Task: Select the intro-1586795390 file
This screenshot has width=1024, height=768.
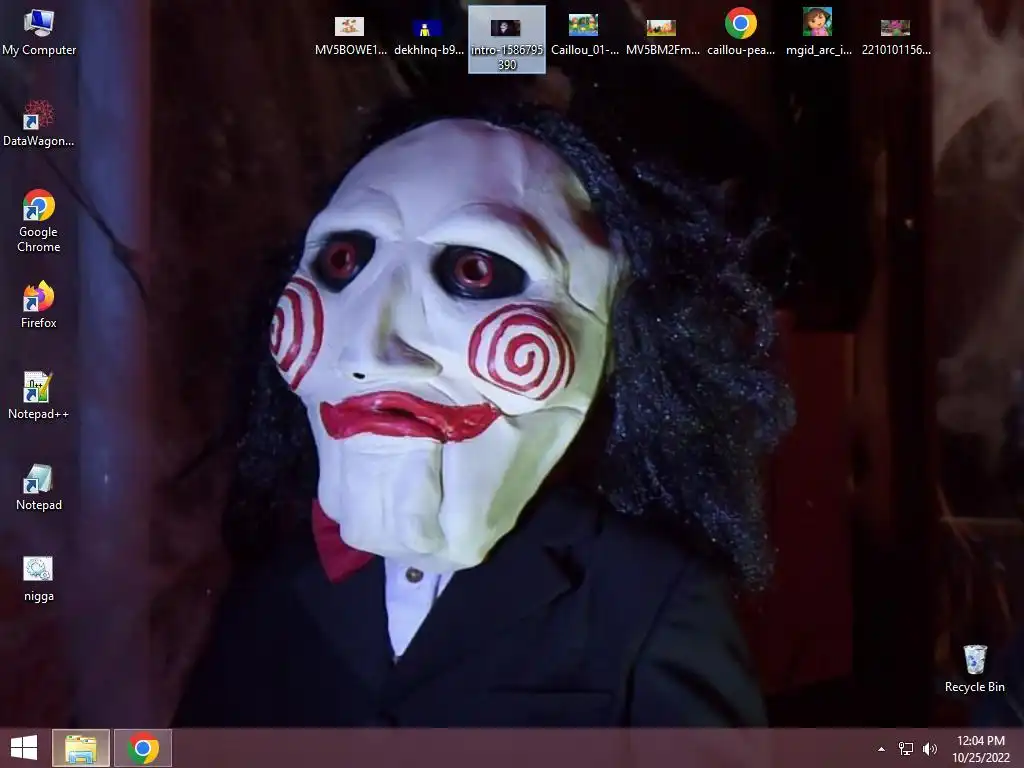Action: [507, 40]
